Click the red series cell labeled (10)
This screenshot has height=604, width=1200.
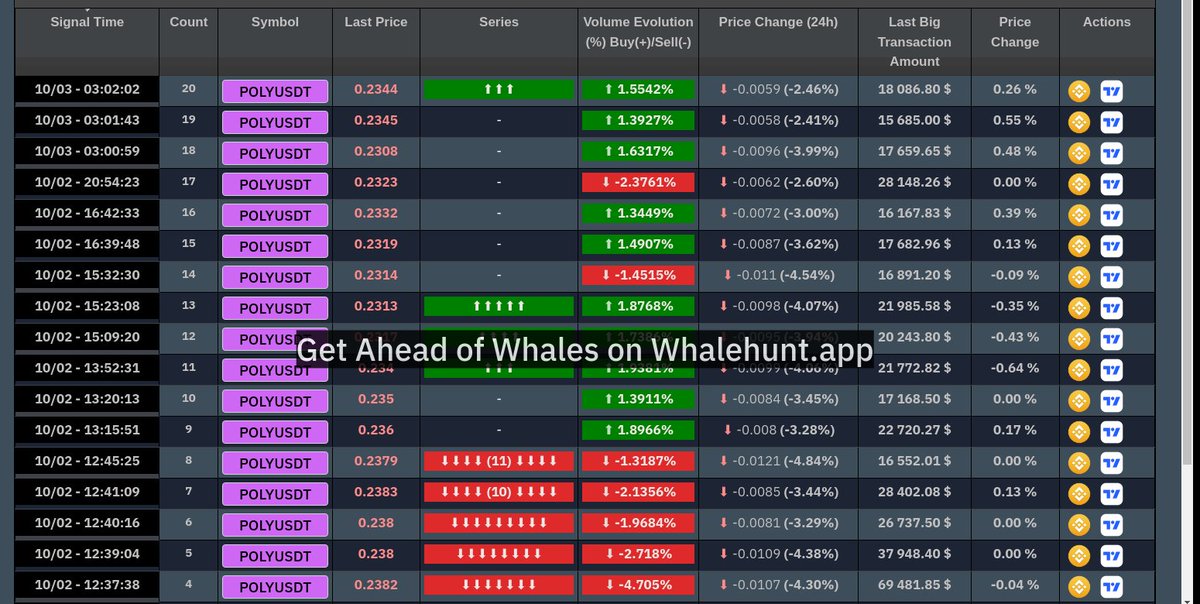(x=499, y=492)
